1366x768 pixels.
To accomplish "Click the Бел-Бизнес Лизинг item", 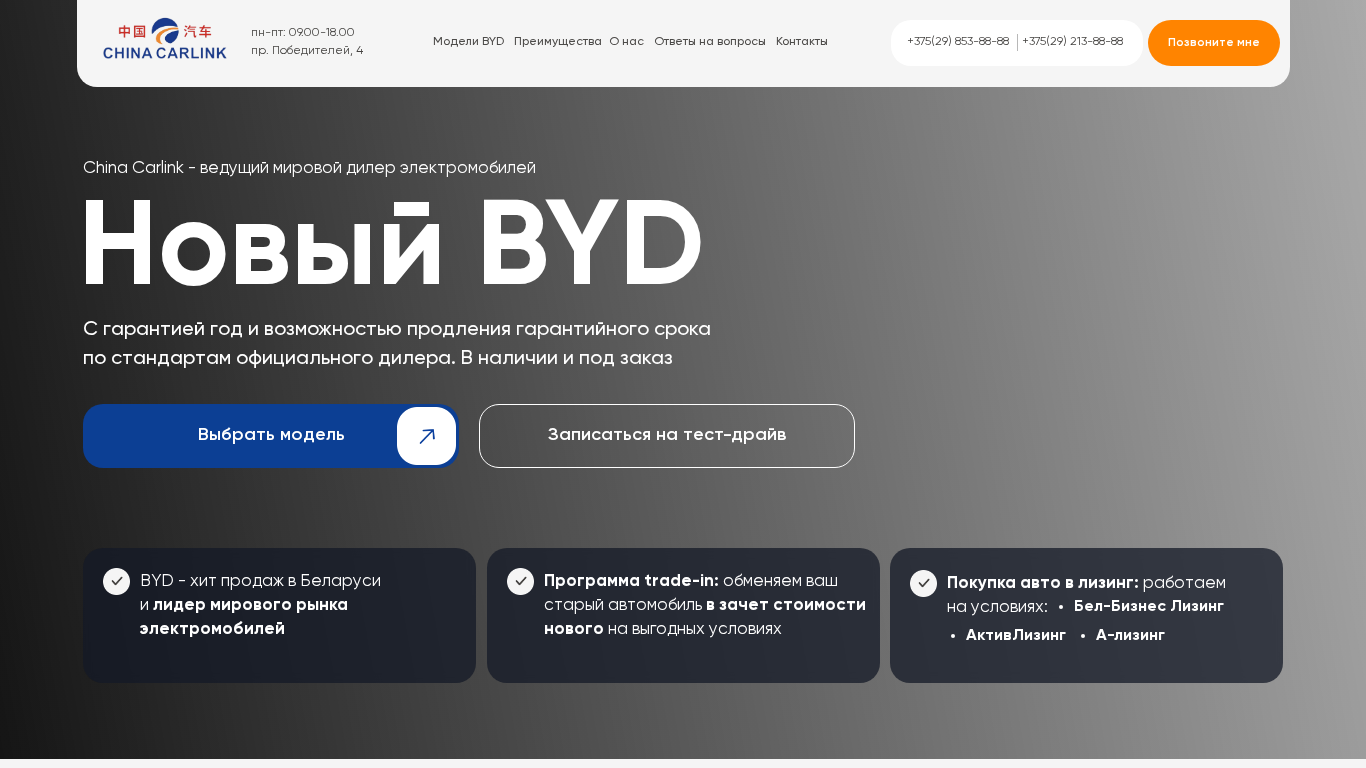I will [x=1149, y=606].
